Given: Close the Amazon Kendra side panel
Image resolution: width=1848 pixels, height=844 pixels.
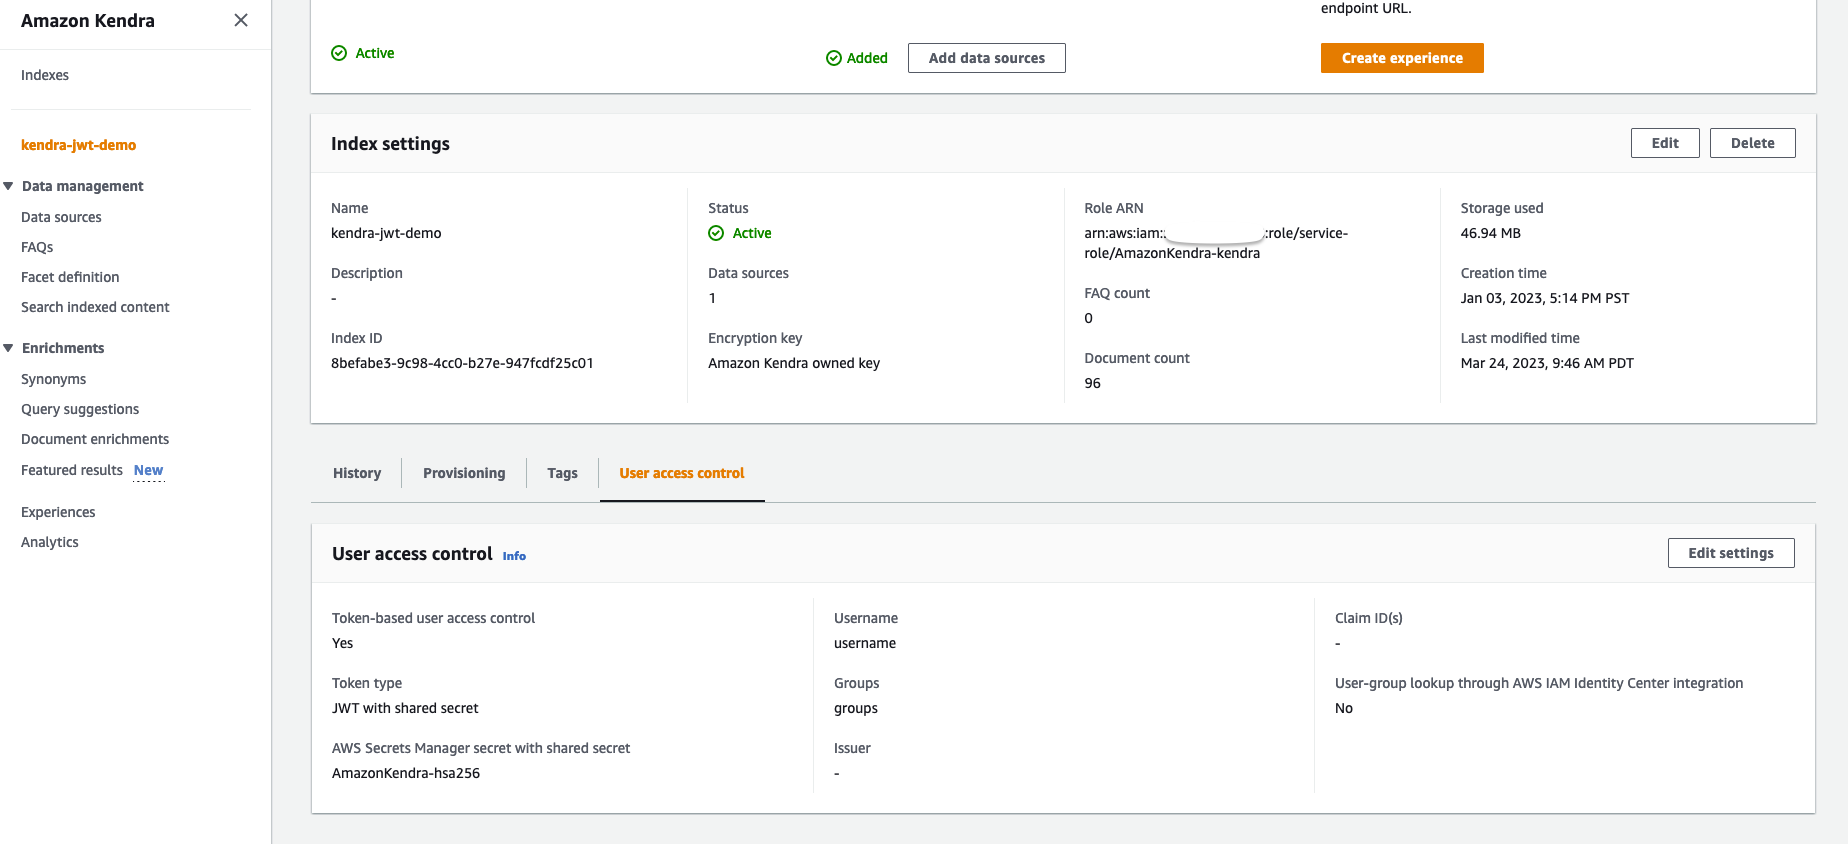Looking at the screenshot, I should click(241, 20).
